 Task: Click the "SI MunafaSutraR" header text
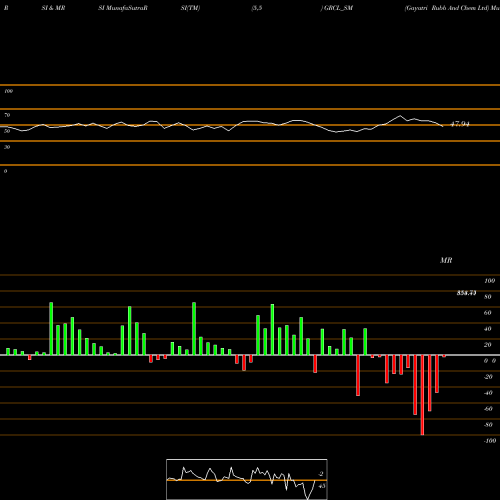(x=123, y=8)
